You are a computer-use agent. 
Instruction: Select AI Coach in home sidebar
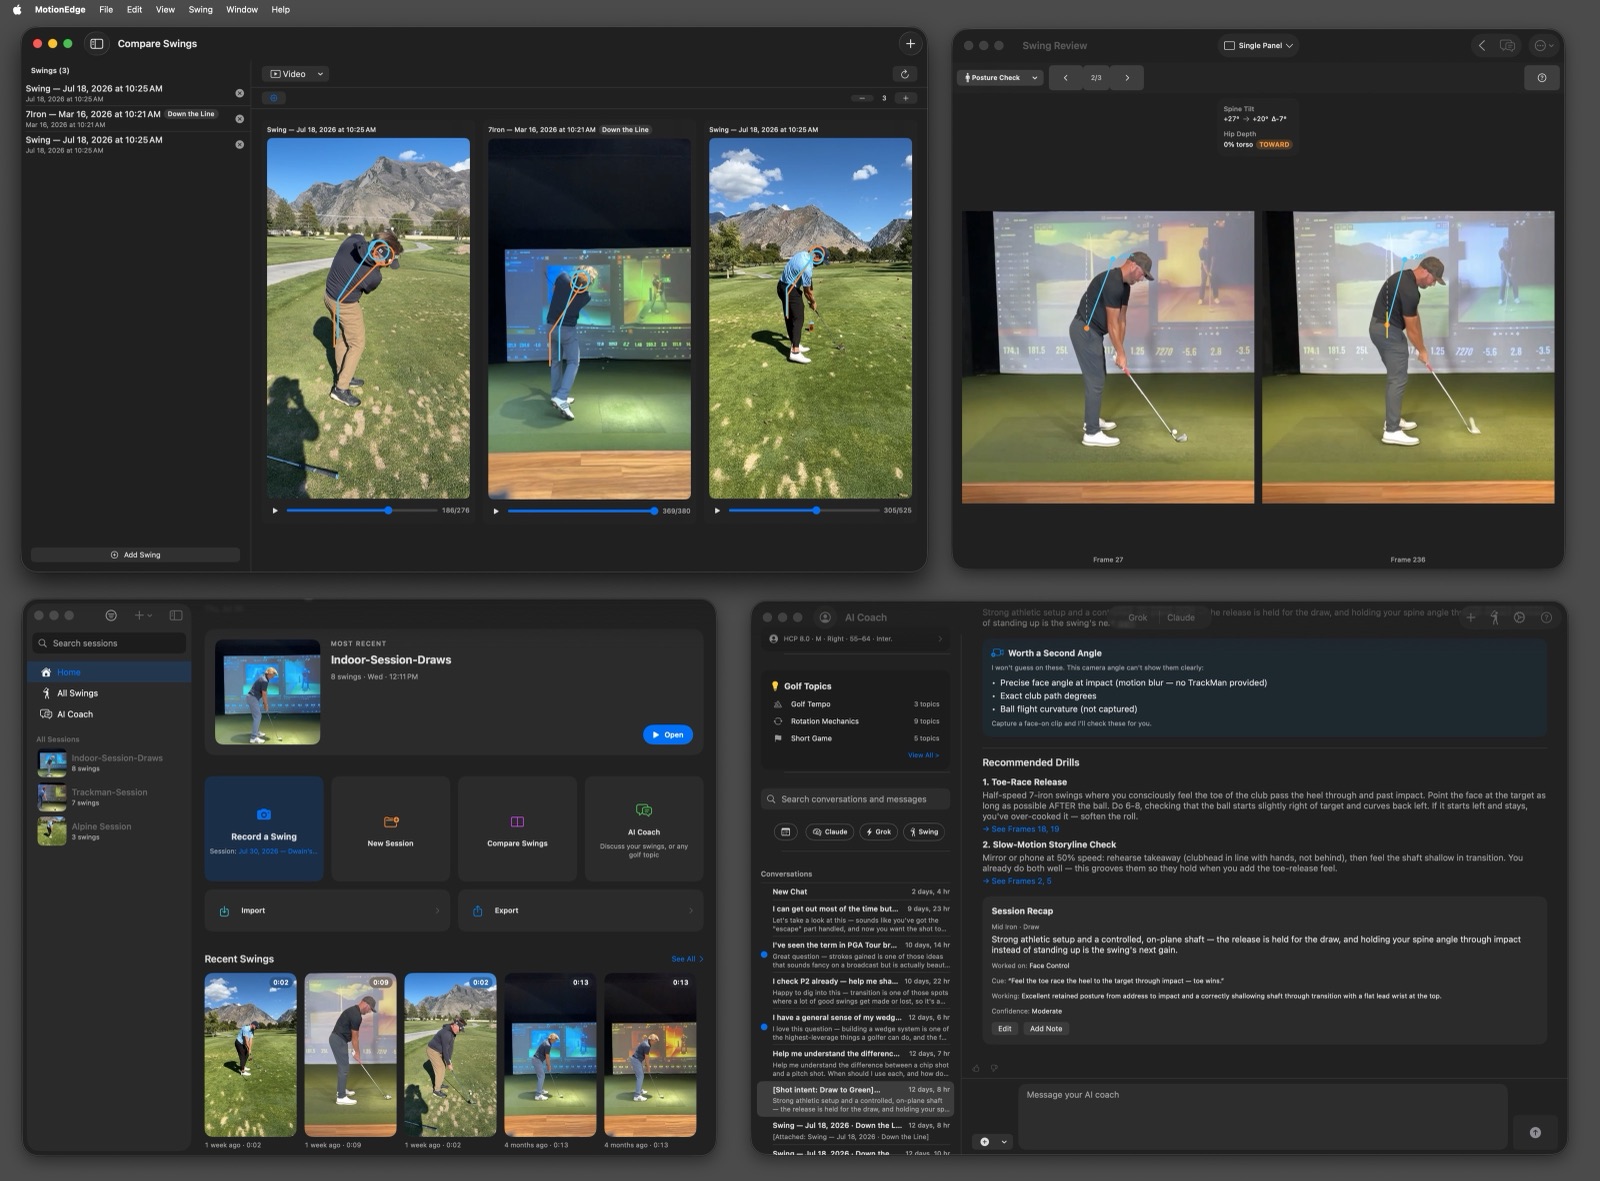[108, 714]
